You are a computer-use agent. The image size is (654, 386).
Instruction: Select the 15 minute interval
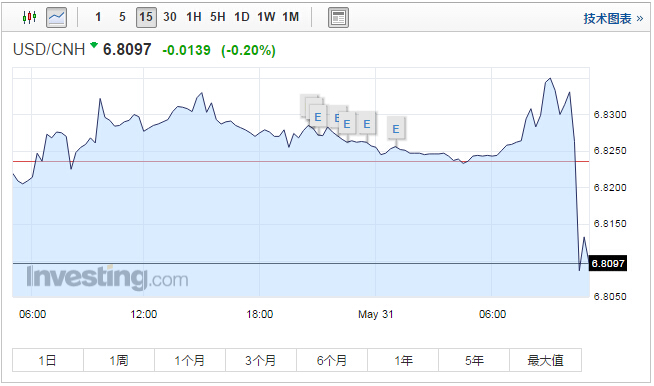[x=146, y=17]
